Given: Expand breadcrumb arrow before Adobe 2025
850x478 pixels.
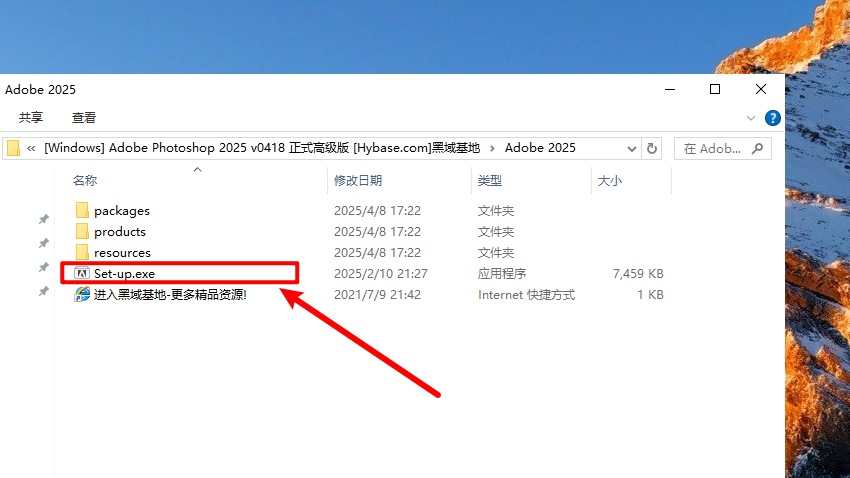Looking at the screenshot, I should tap(492, 148).
